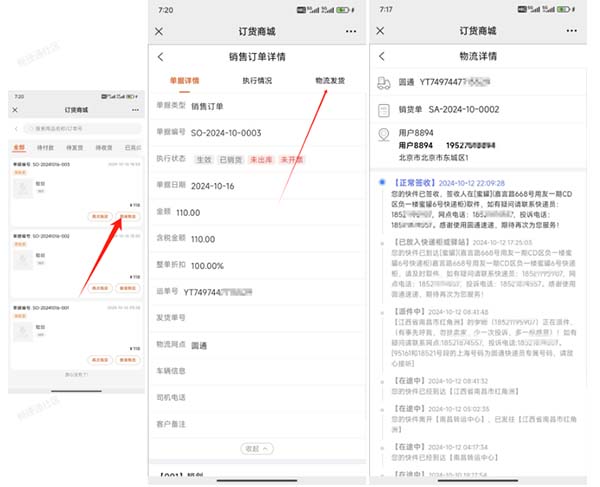Open the three-dot menu on the 销售订单详情 screen

point(350,29)
